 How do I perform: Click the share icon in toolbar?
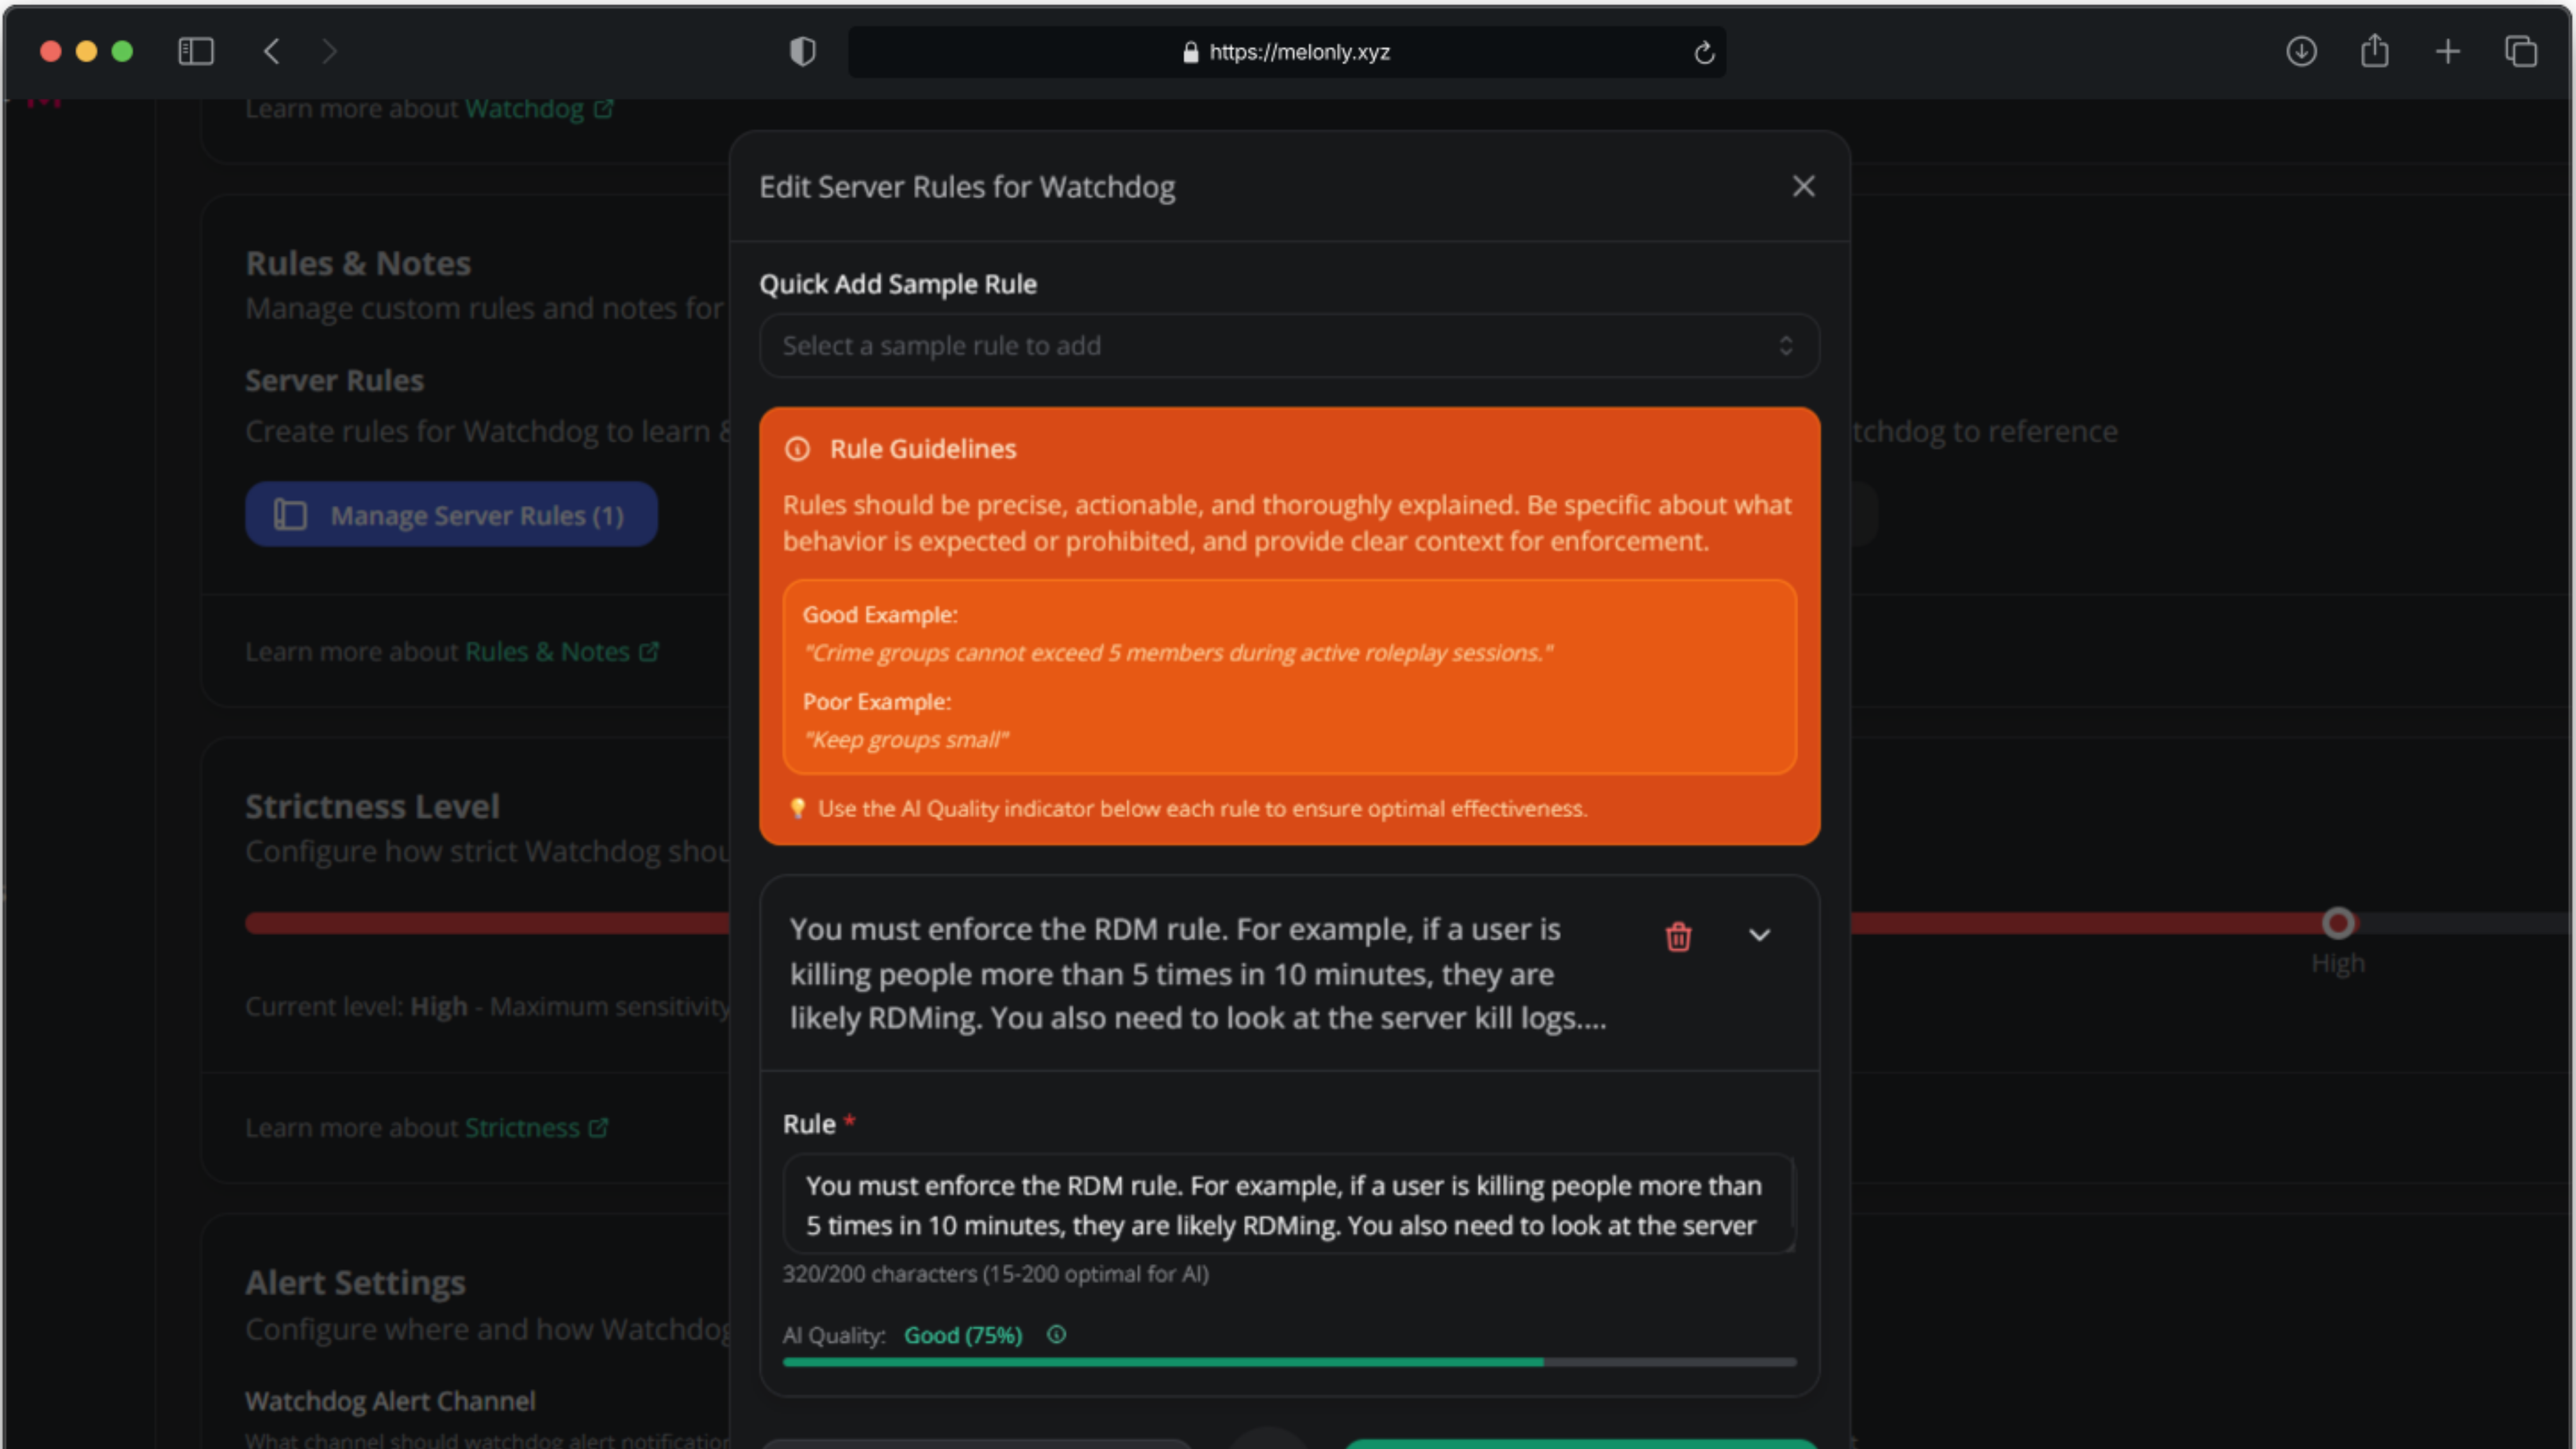(2374, 51)
